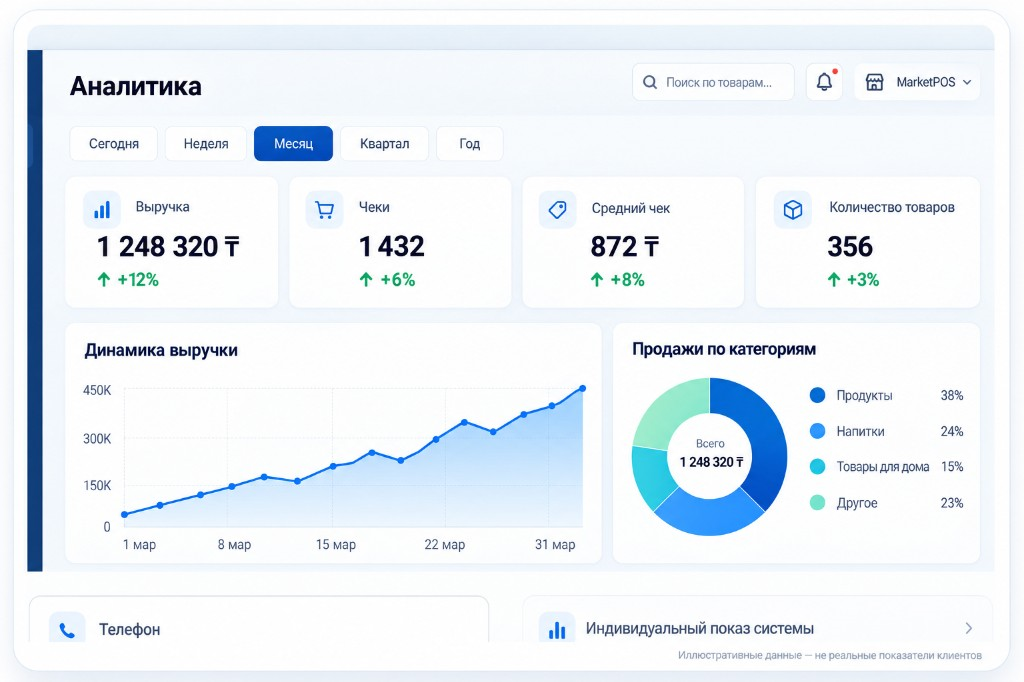Click the green up arrow beside +6%
1024x682 pixels.
click(x=366, y=280)
